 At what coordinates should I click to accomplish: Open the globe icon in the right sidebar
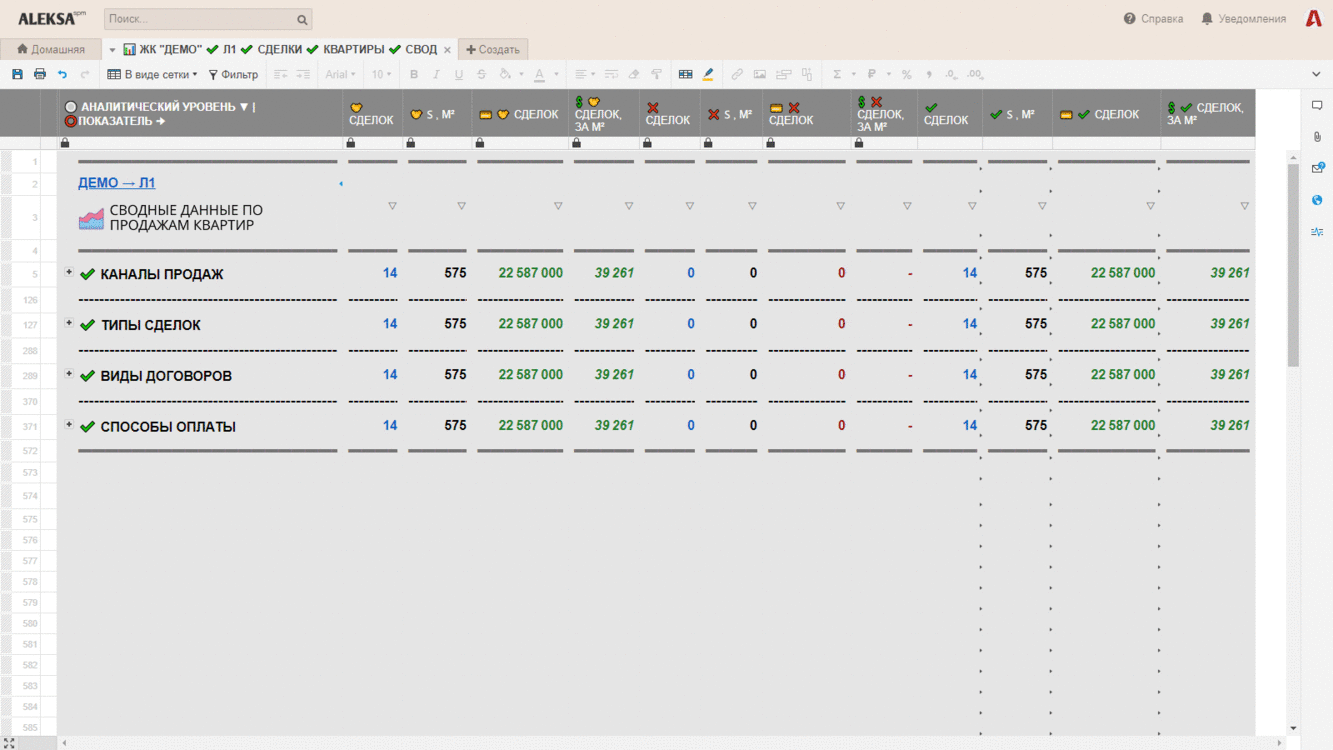coord(1317,200)
